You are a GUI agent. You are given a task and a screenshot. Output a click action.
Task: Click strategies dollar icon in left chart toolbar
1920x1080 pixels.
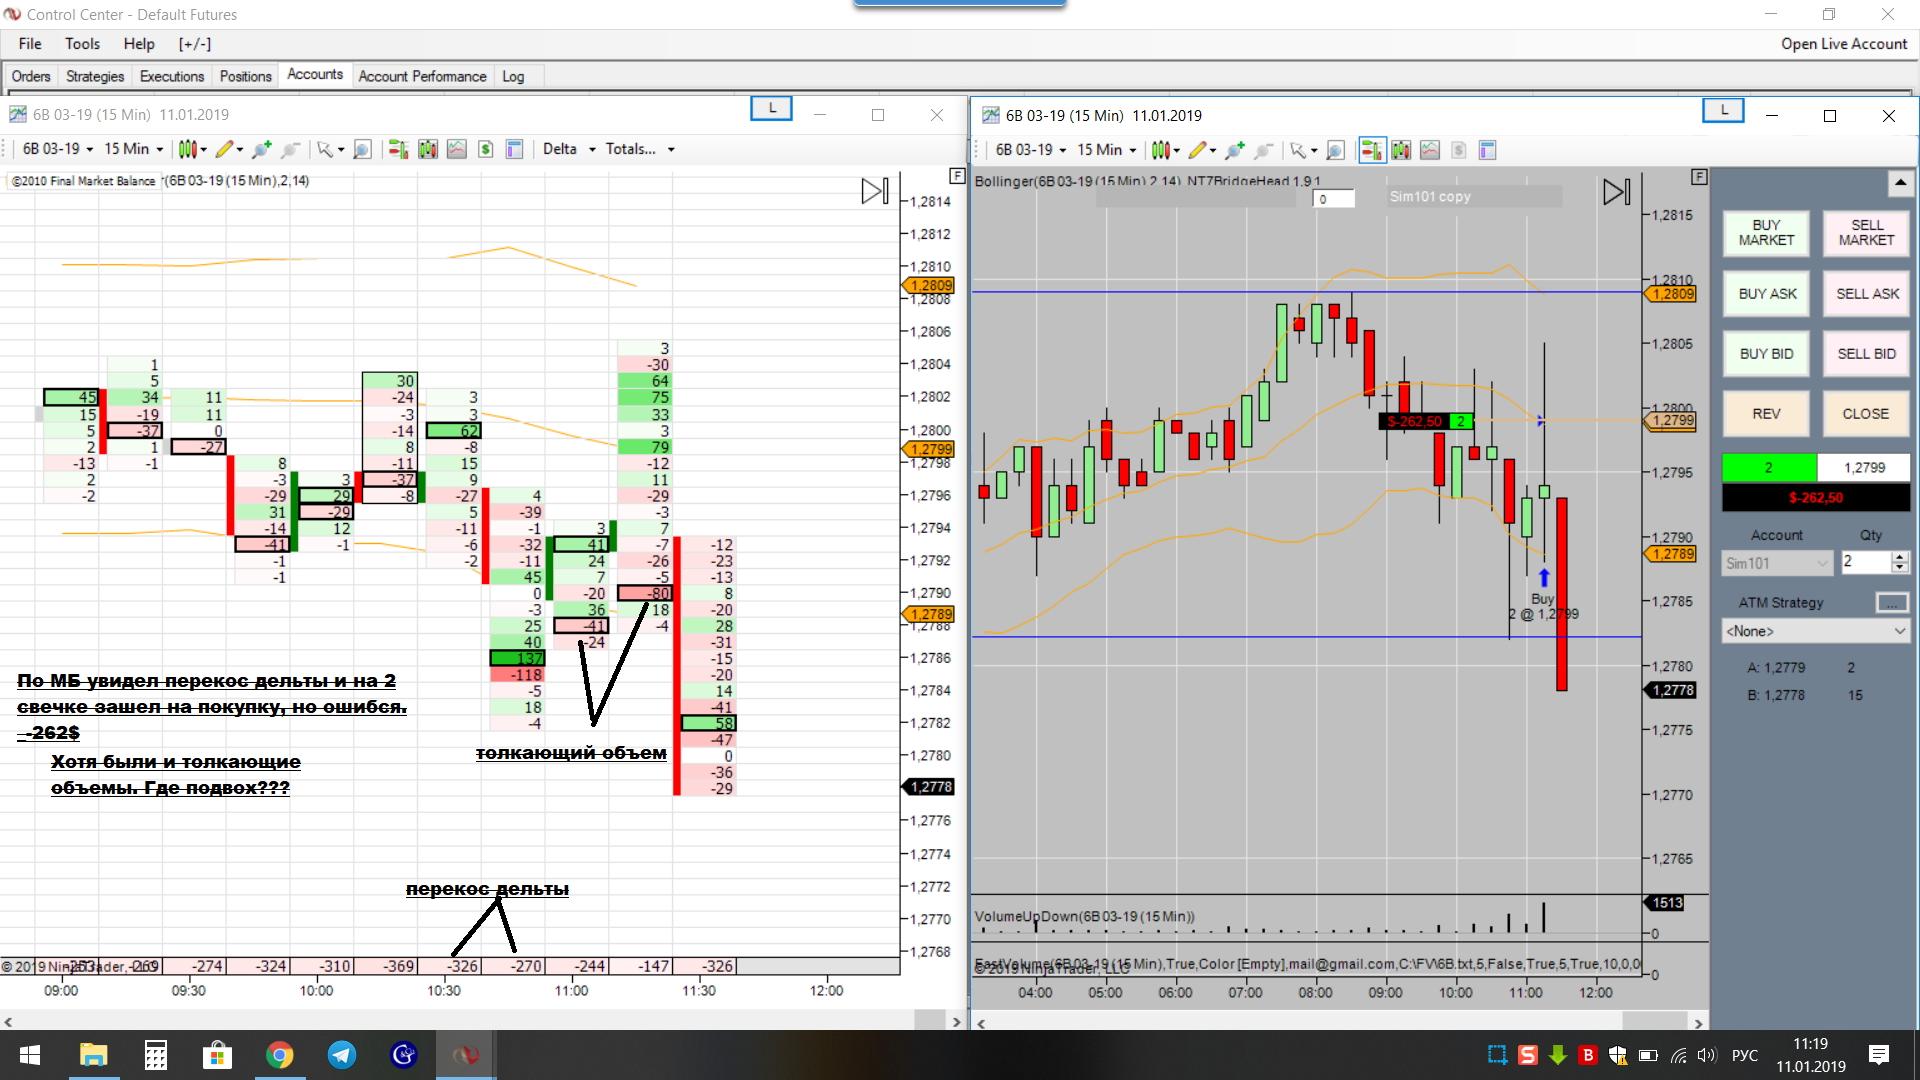tap(485, 149)
